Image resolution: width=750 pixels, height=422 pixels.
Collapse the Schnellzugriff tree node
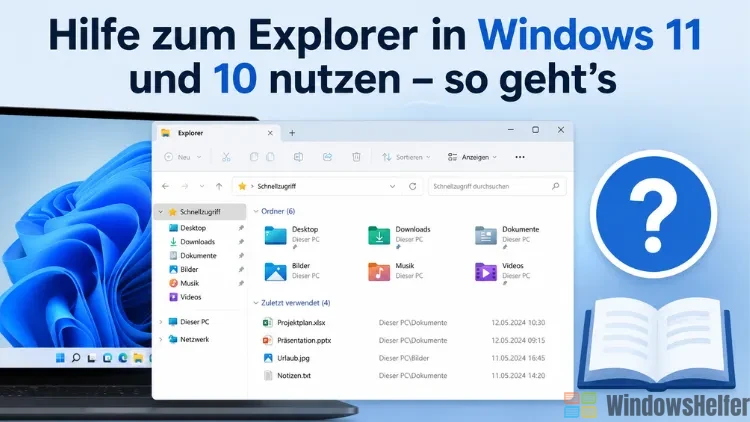tap(161, 211)
